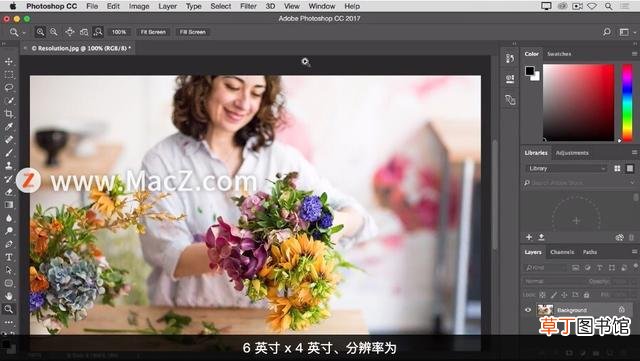Hide the Background layer with eye icon
This screenshot has height=361, width=640.
[x=528, y=310]
